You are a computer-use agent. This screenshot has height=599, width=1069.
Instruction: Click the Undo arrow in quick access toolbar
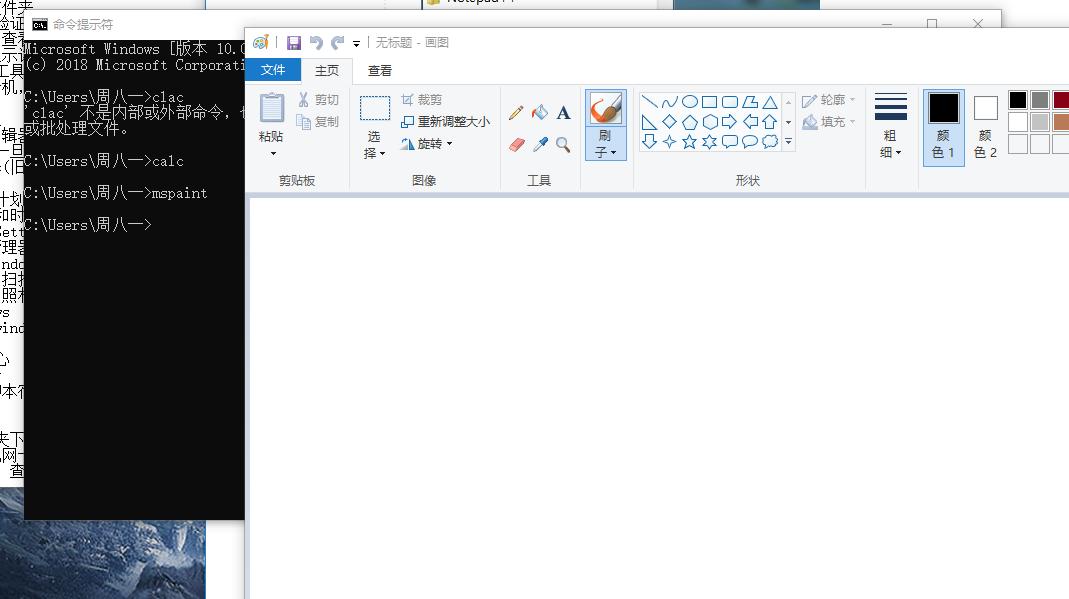pyautogui.click(x=316, y=43)
